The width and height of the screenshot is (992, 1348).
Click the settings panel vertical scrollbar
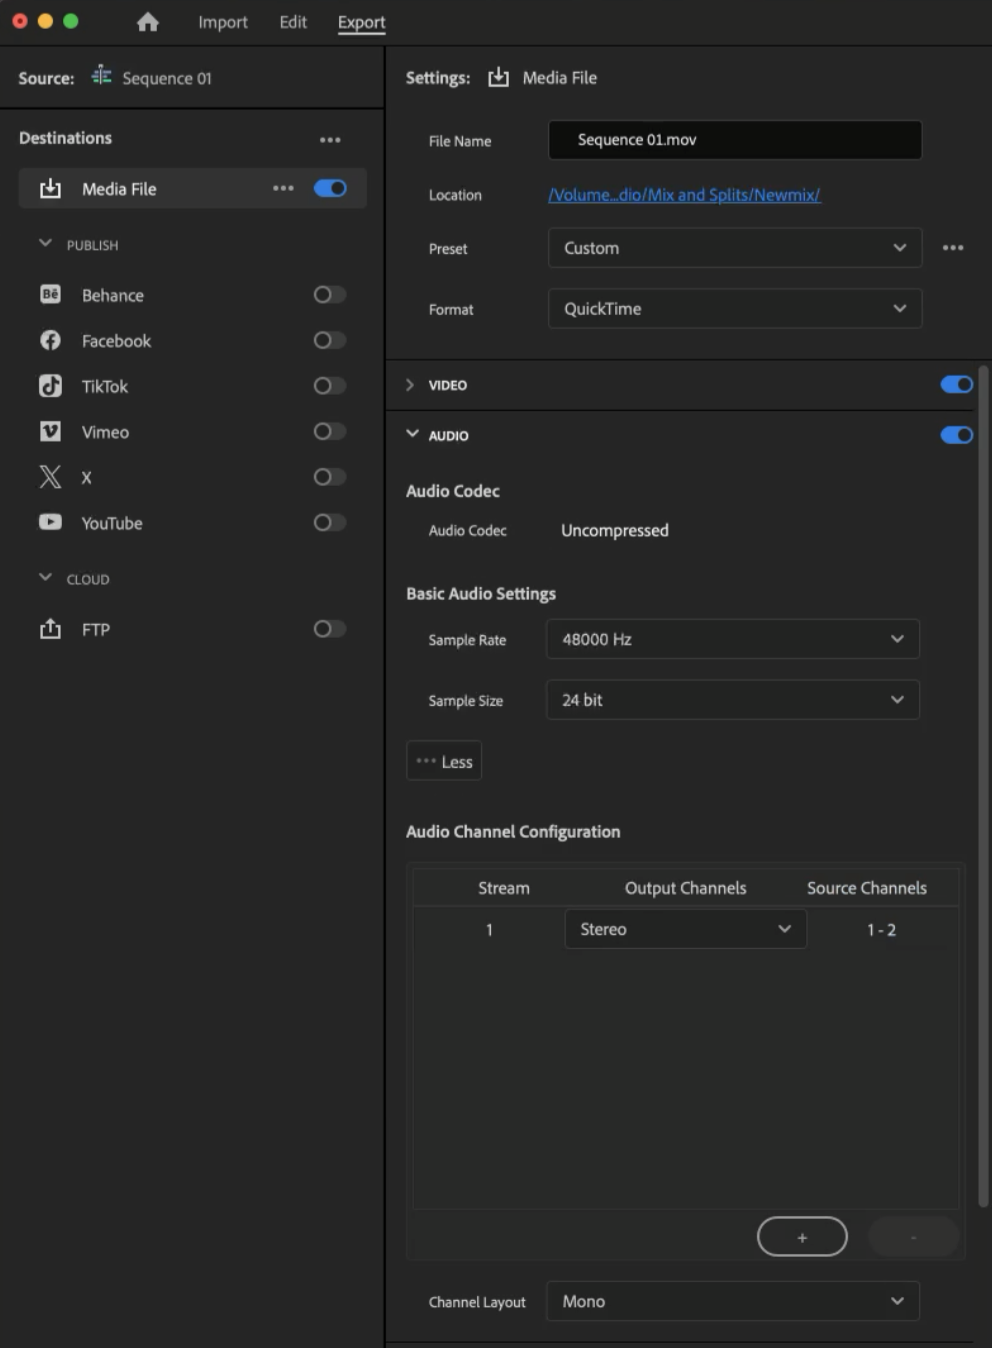tap(983, 786)
